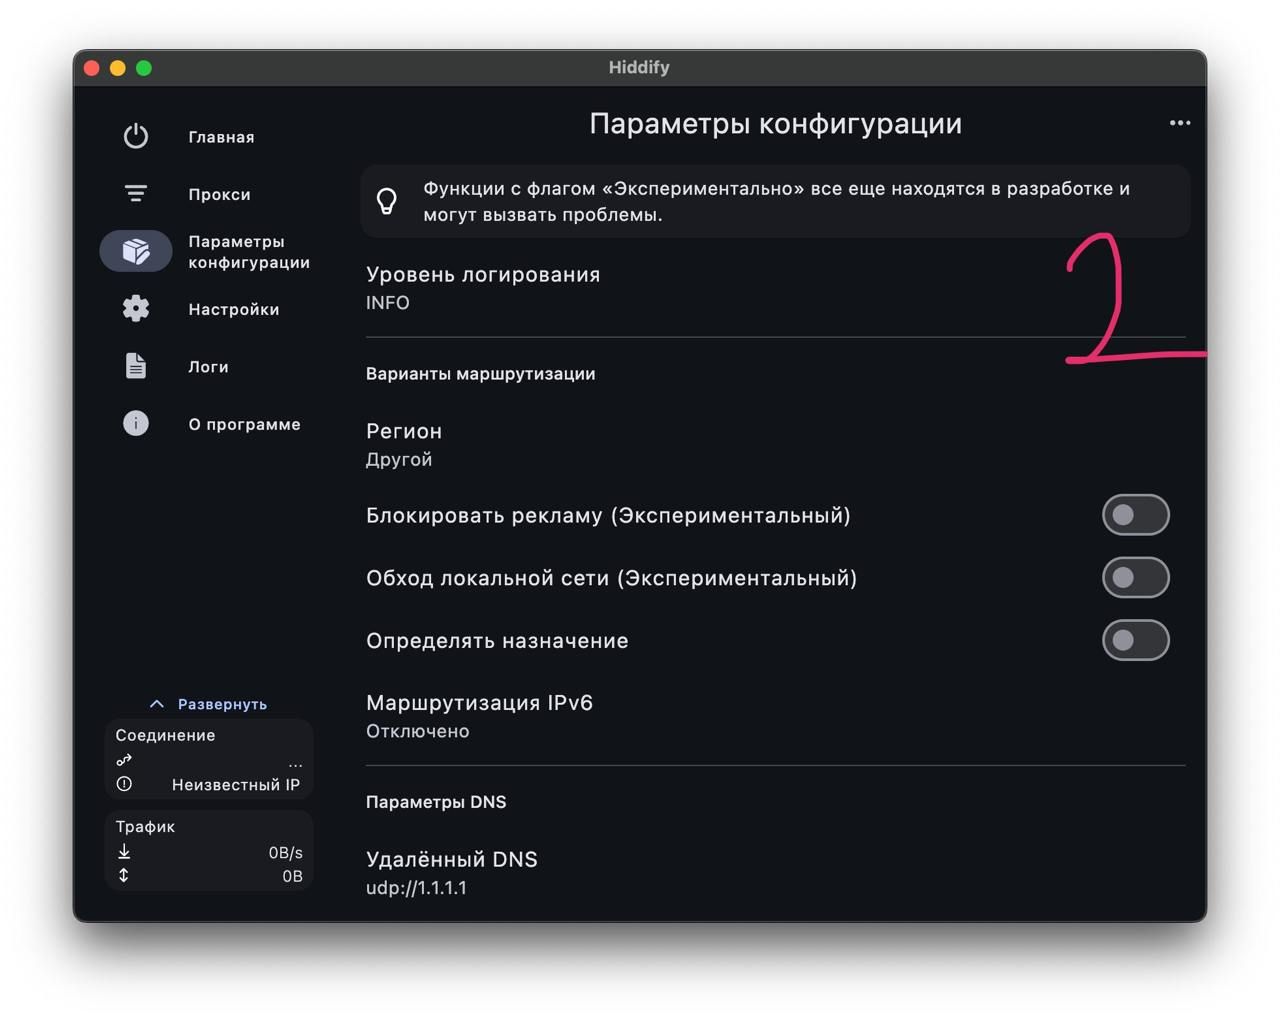The image size is (1280, 1019).
Task: Open the three-dots menu at top right
Action: (1180, 123)
